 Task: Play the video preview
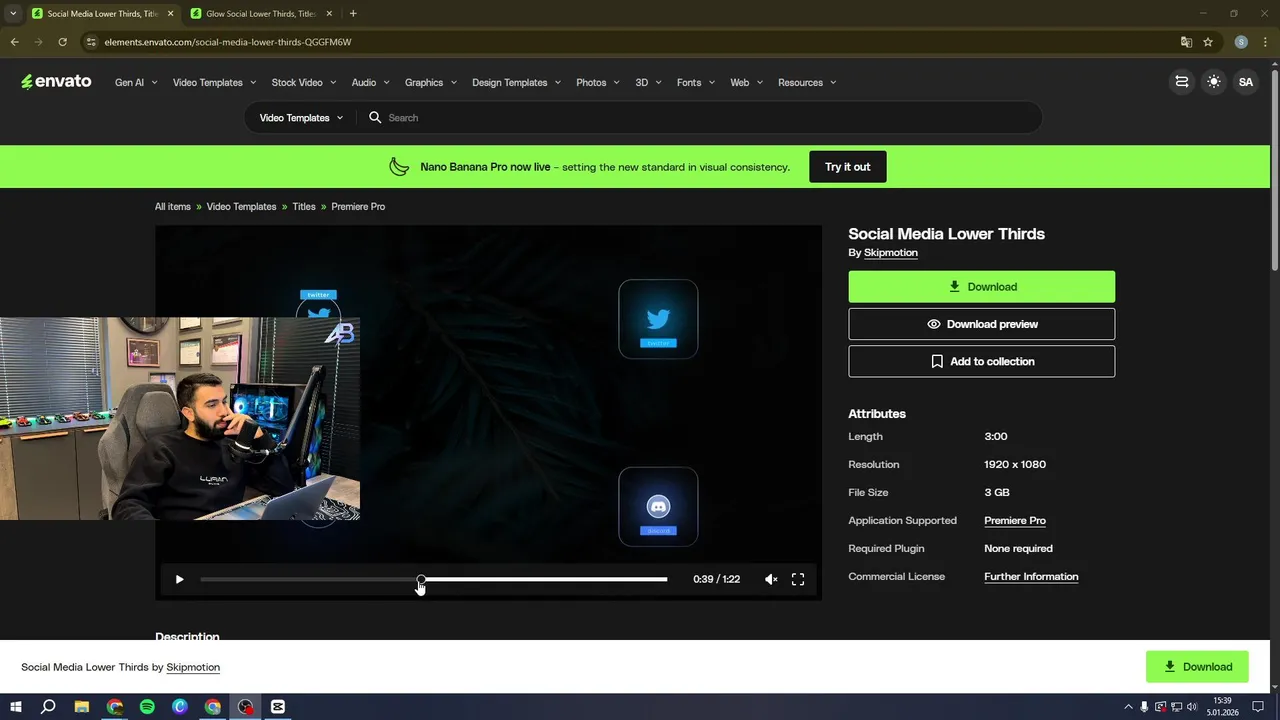[x=179, y=579]
